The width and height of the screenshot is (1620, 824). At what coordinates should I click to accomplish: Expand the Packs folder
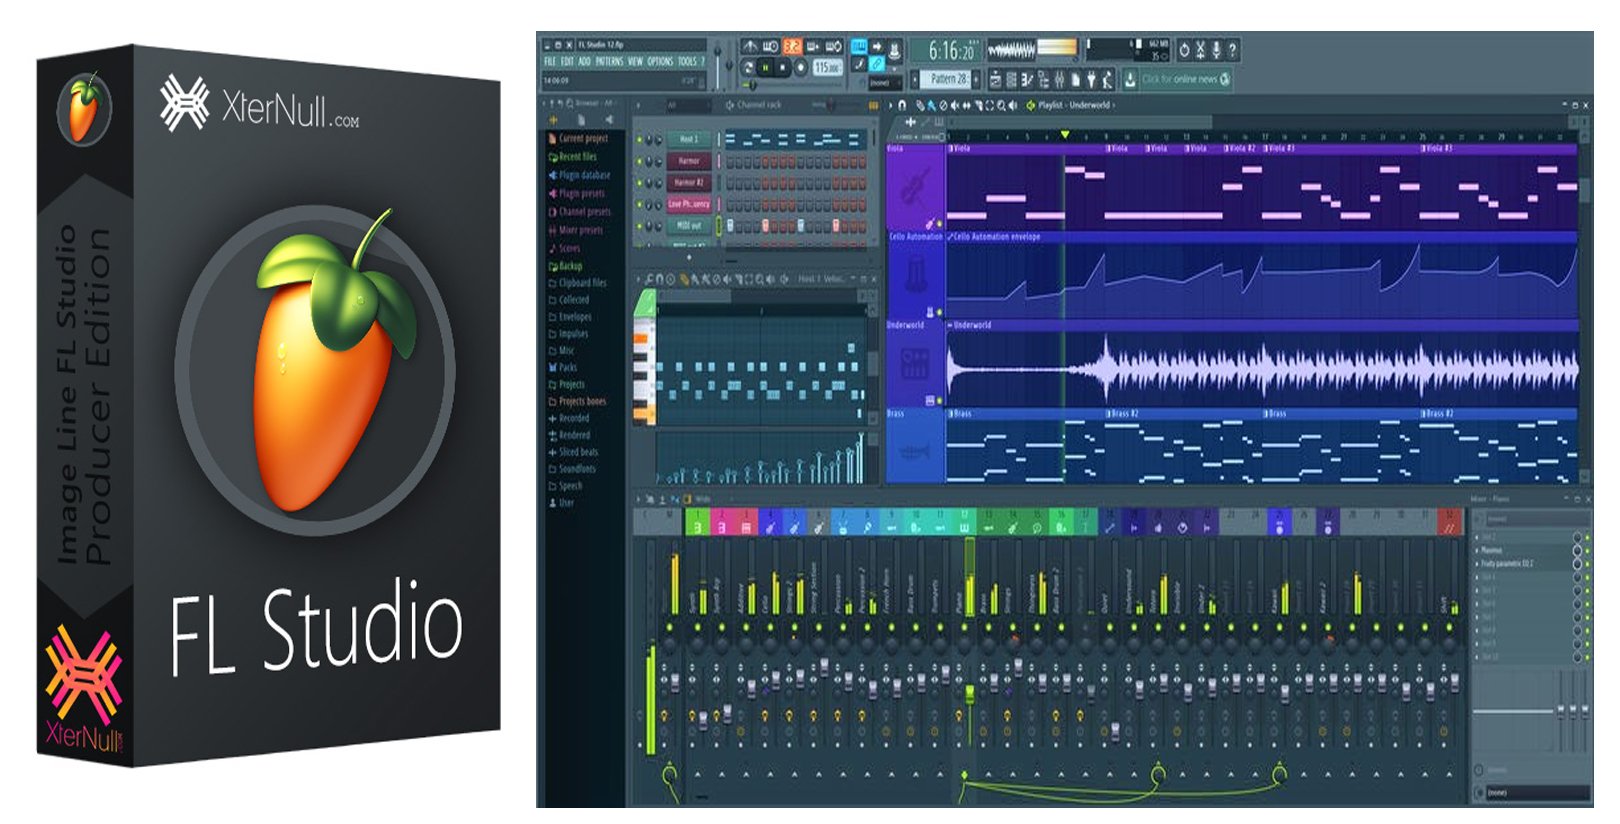563,367
